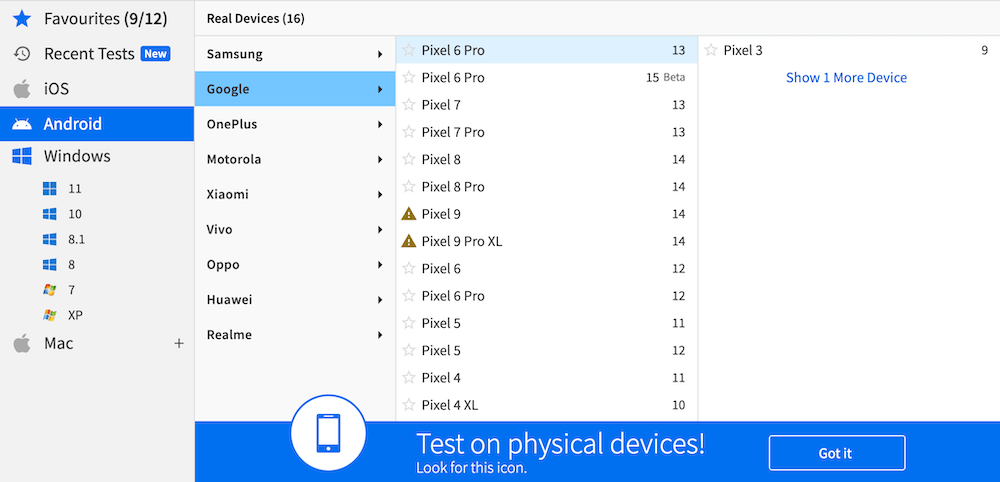
Task: Click the Show 1 More Device link
Action: pos(846,78)
